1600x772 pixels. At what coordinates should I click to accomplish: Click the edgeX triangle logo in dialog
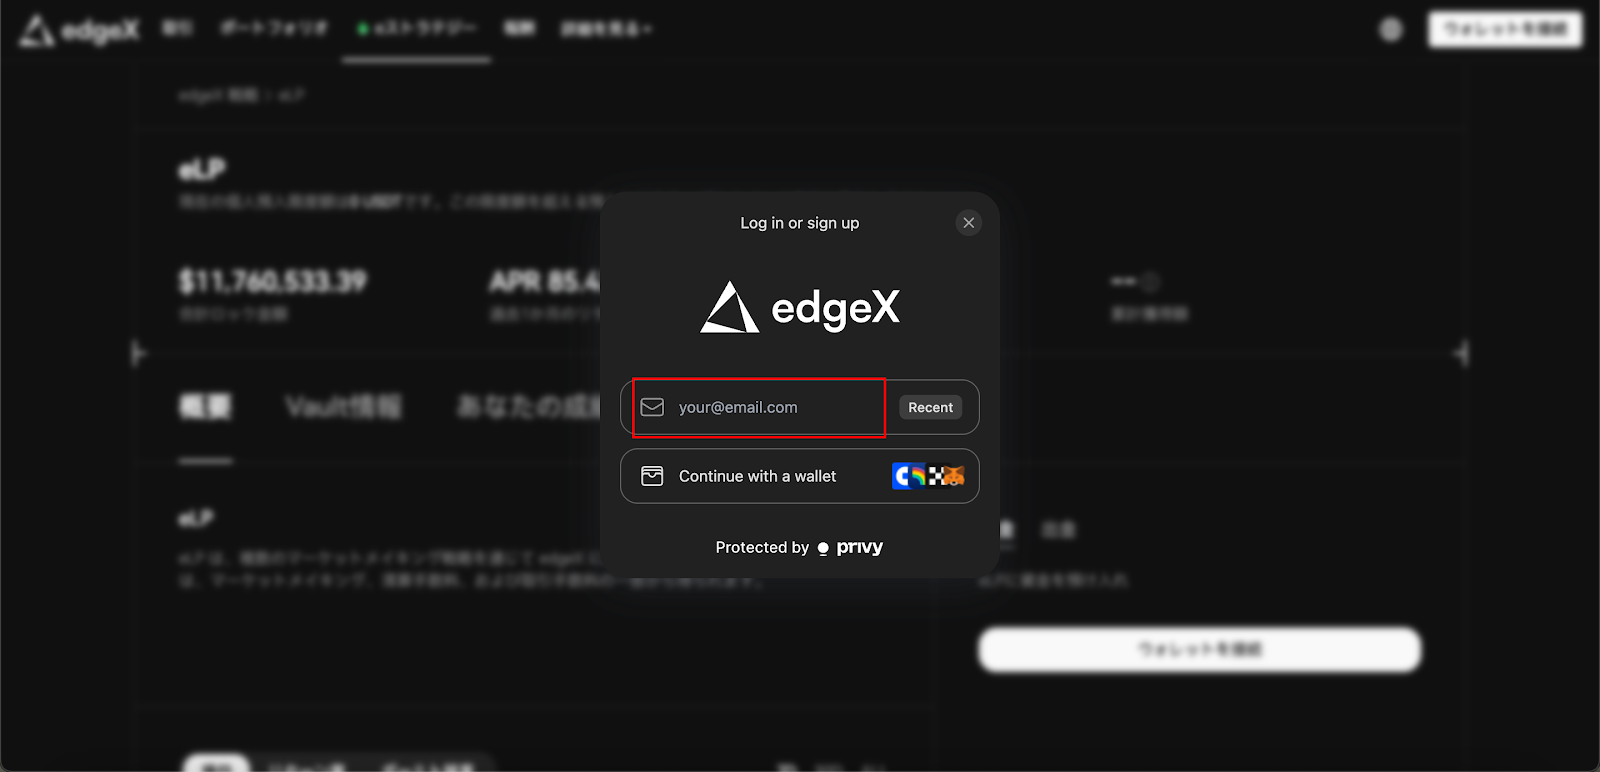click(729, 307)
